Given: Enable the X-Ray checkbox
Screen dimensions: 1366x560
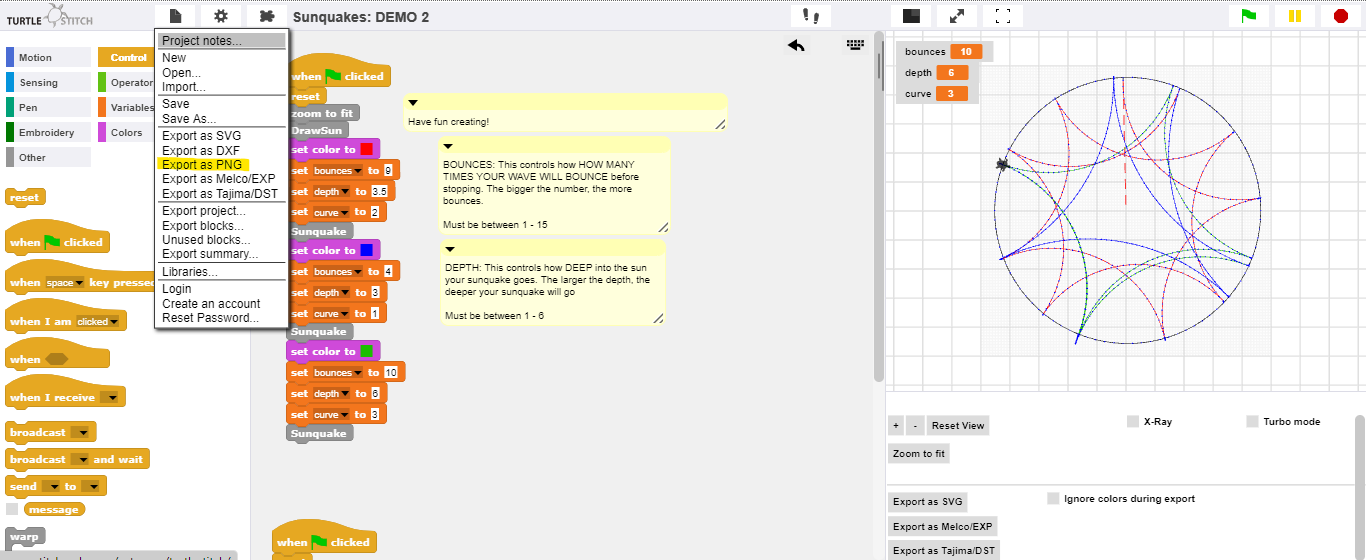Looking at the screenshot, I should pyautogui.click(x=1133, y=422).
